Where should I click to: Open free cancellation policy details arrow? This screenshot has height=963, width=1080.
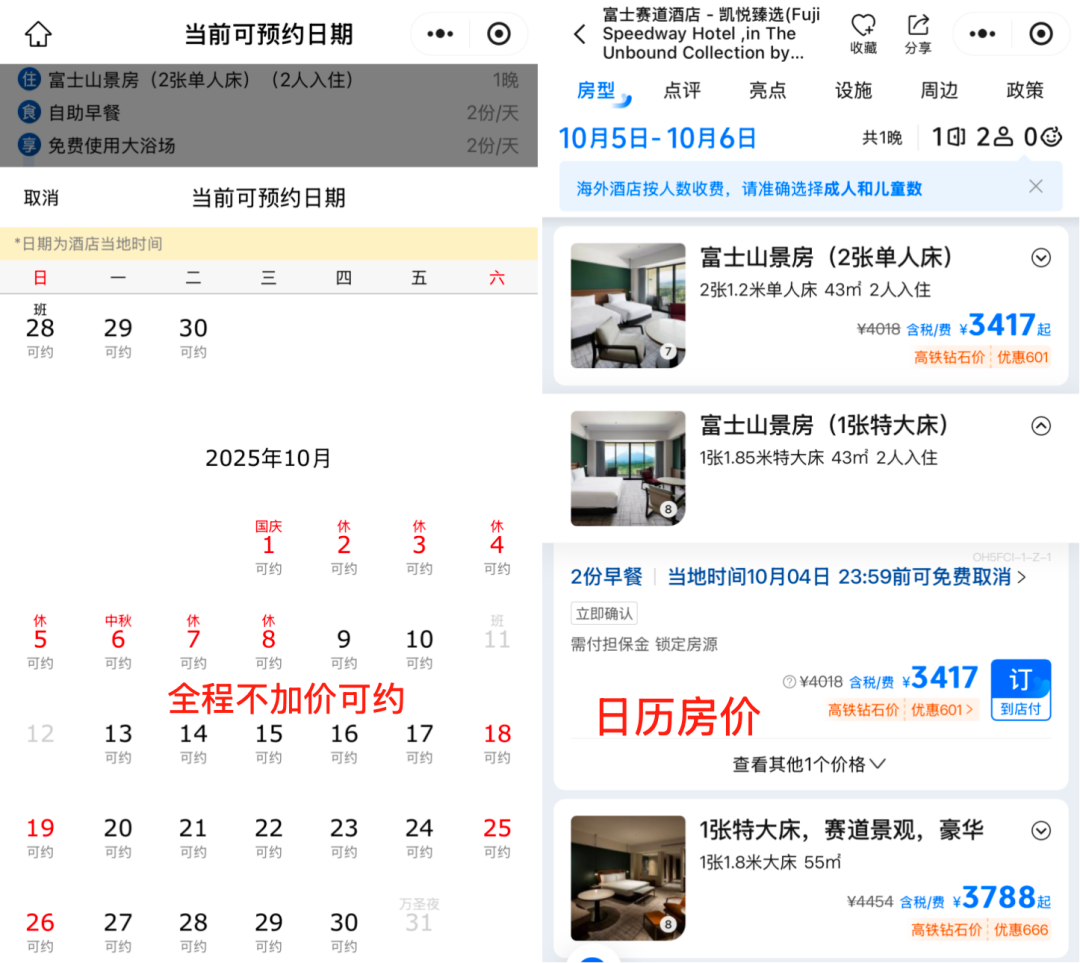(x=1021, y=577)
